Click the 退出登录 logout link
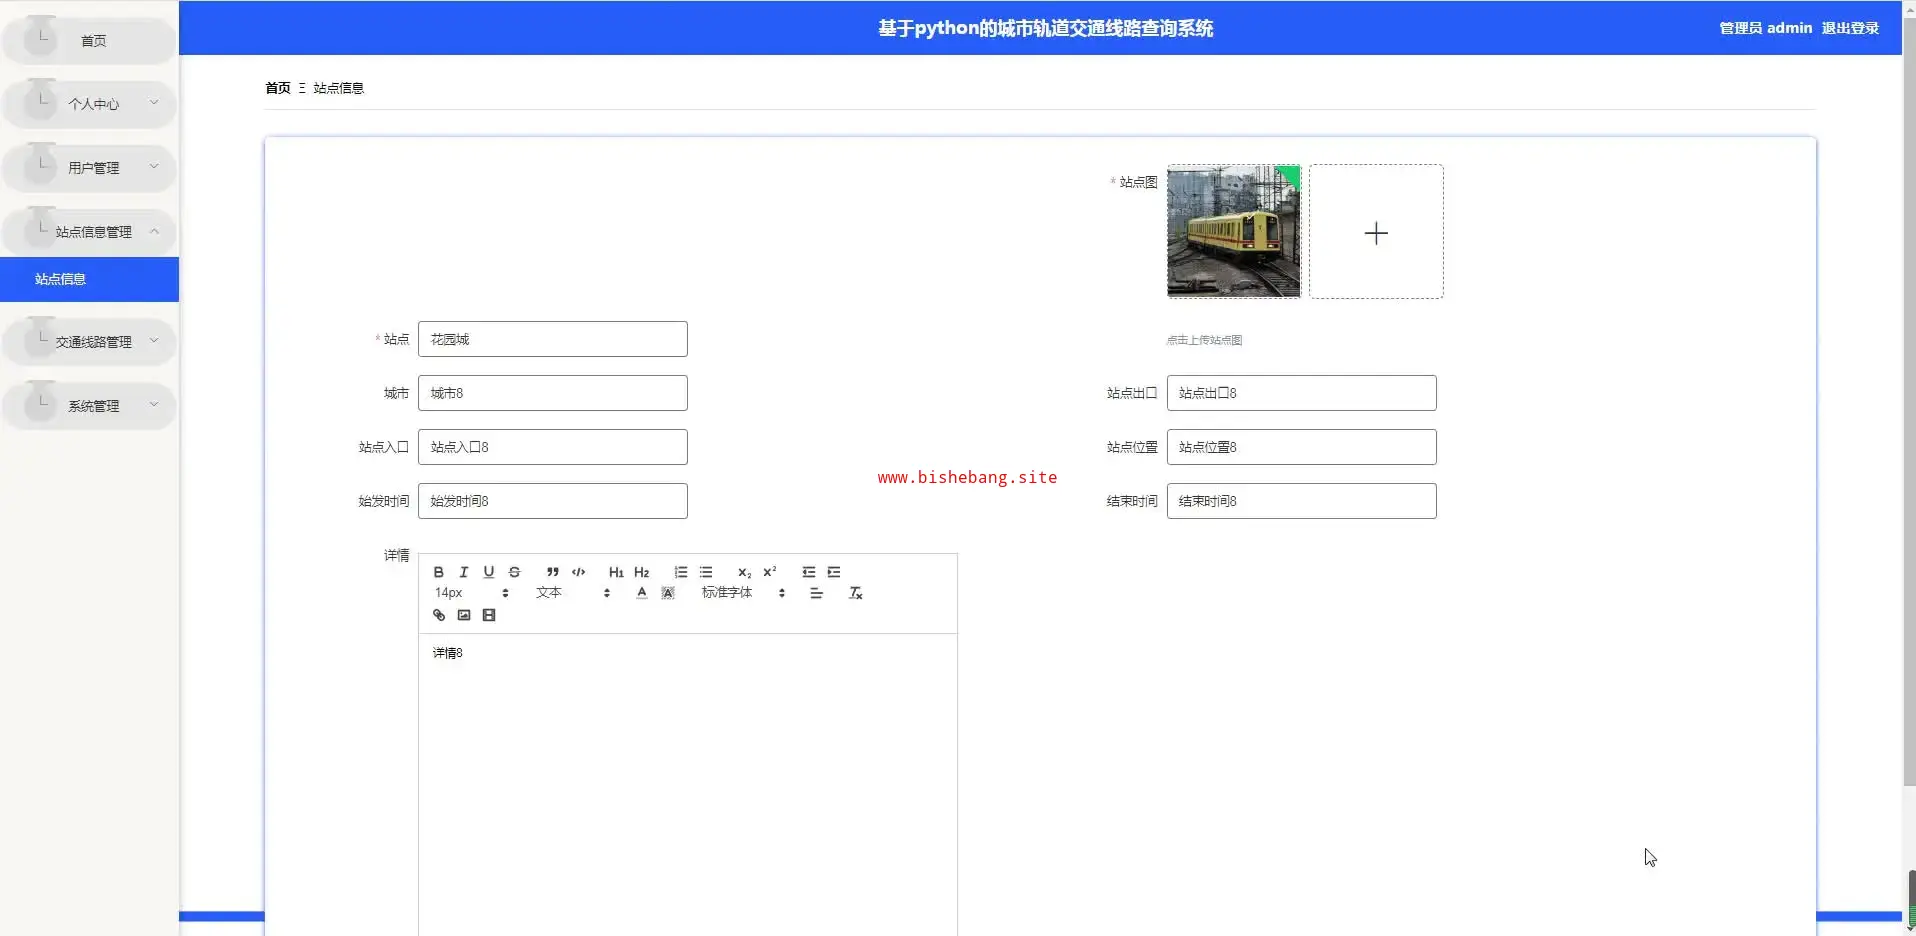Image resolution: width=1916 pixels, height=936 pixels. pyautogui.click(x=1849, y=28)
